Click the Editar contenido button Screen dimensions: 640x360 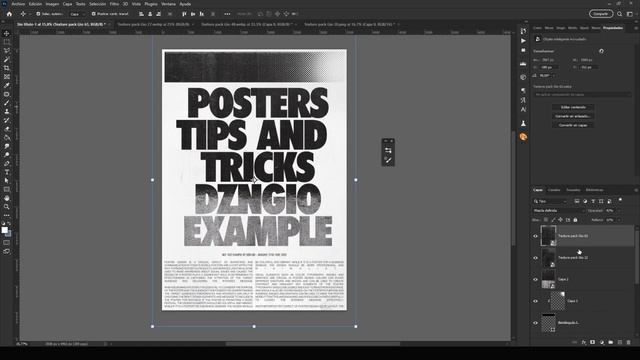coord(573,107)
